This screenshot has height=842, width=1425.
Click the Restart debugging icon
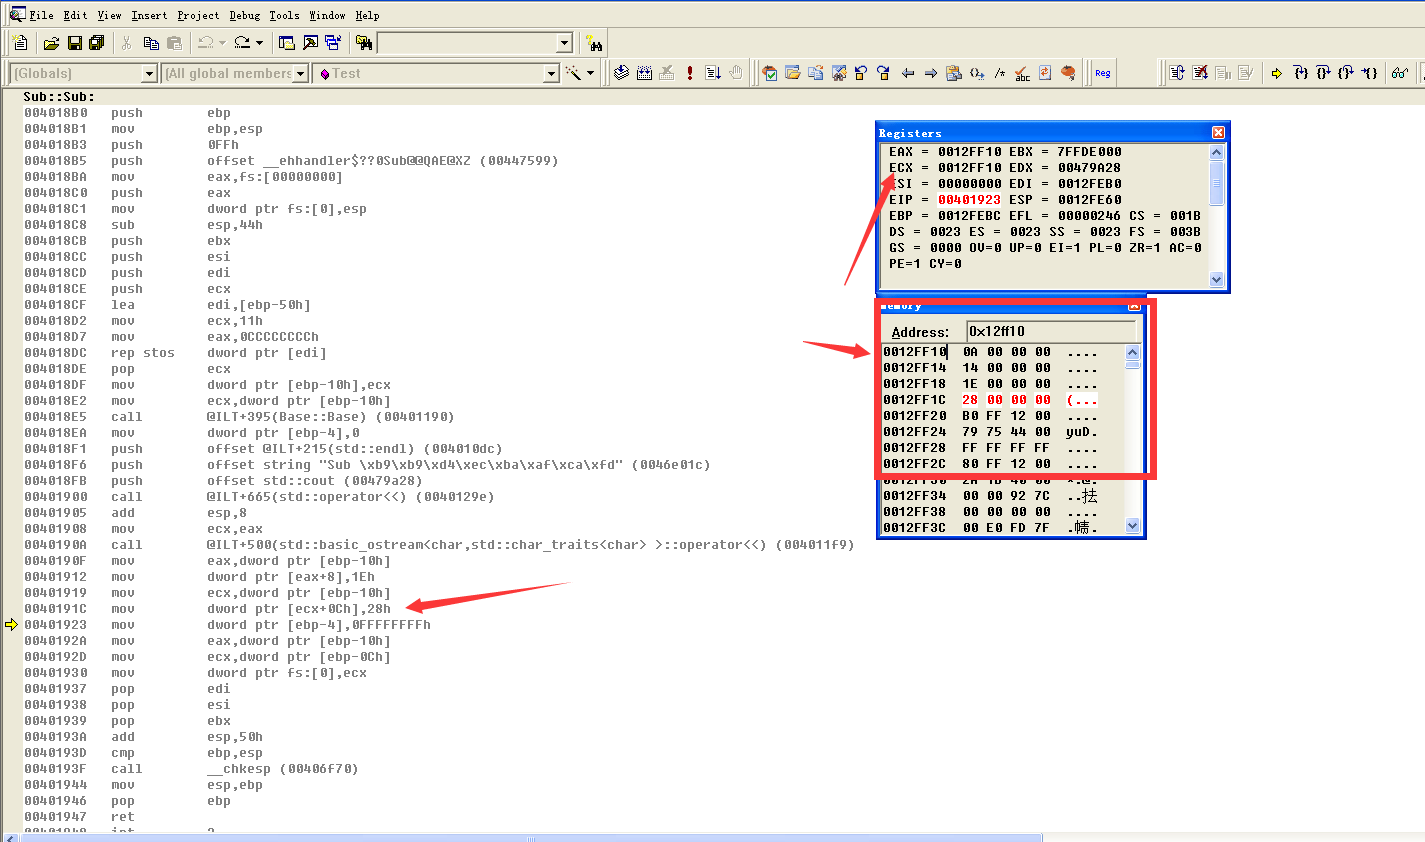(1177, 73)
